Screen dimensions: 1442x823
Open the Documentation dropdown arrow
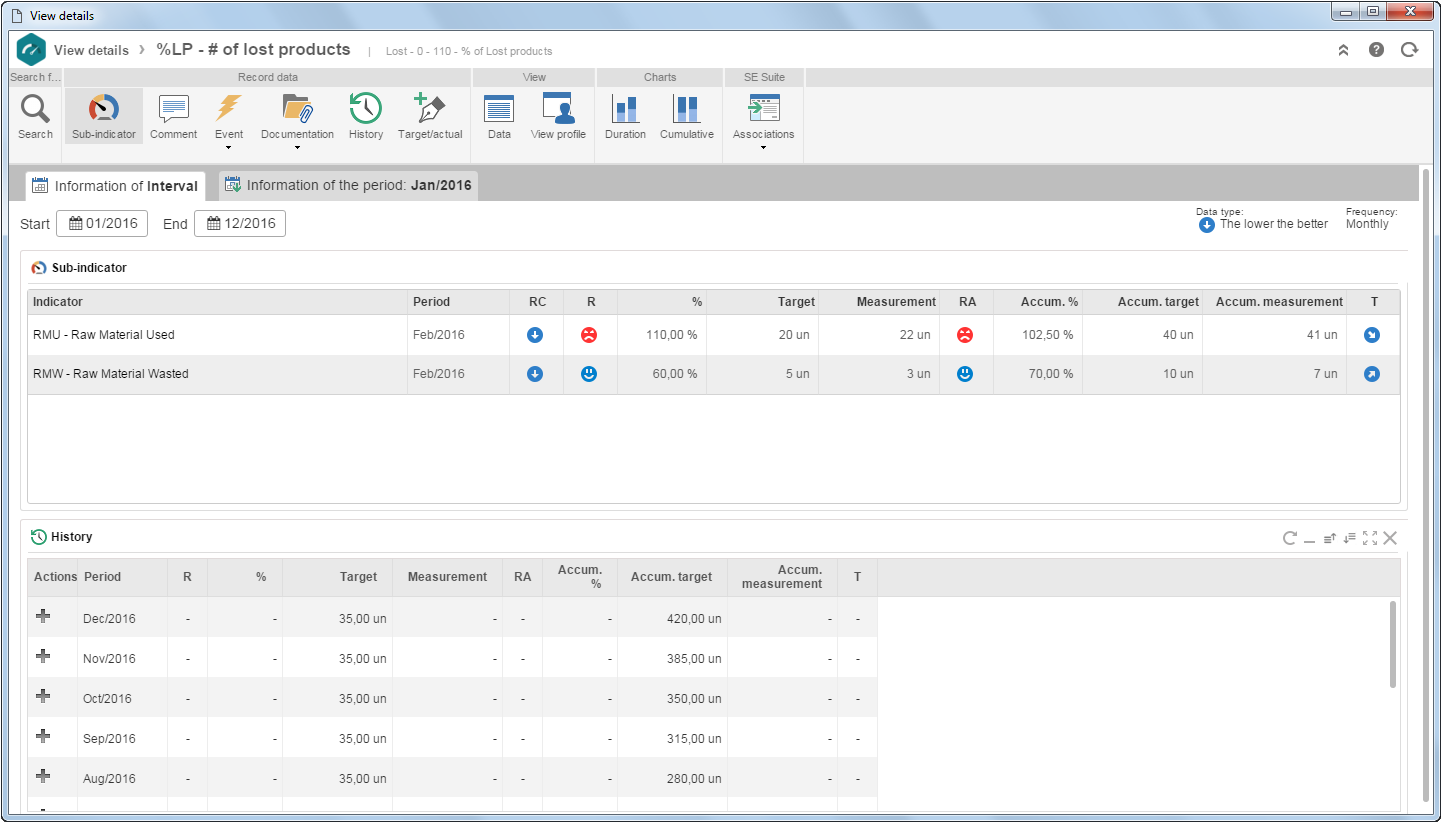[x=297, y=148]
